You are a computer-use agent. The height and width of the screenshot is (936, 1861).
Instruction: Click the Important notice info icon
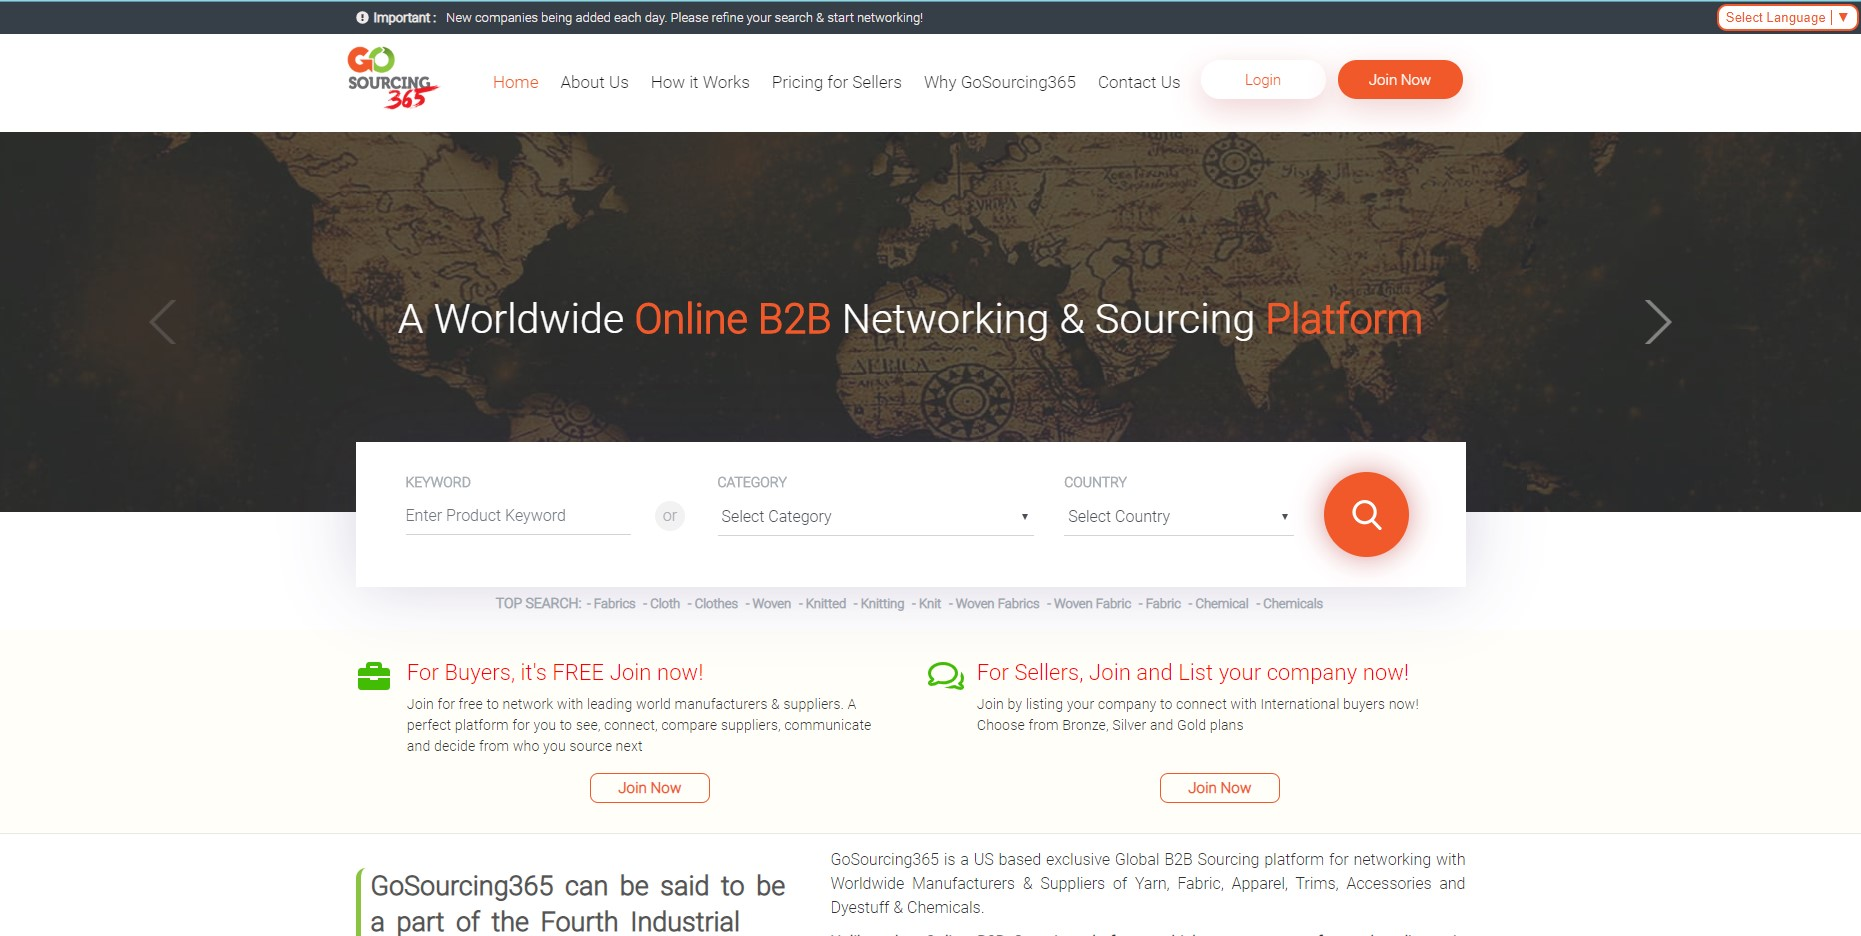pos(362,17)
